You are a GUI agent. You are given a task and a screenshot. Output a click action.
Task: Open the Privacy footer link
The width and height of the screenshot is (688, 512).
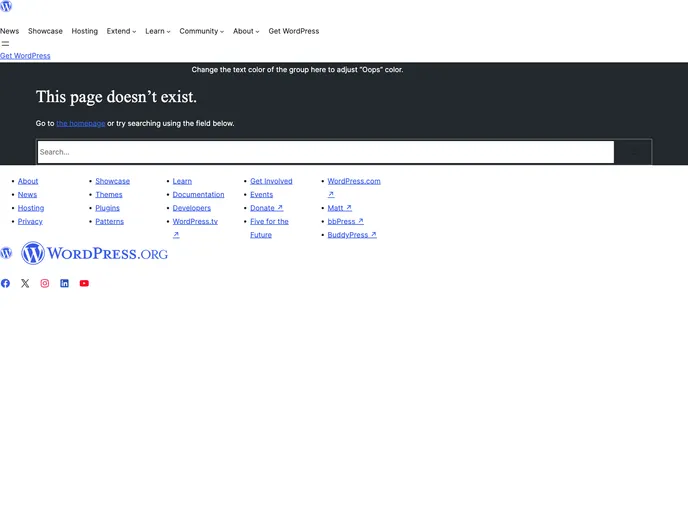pos(30,222)
